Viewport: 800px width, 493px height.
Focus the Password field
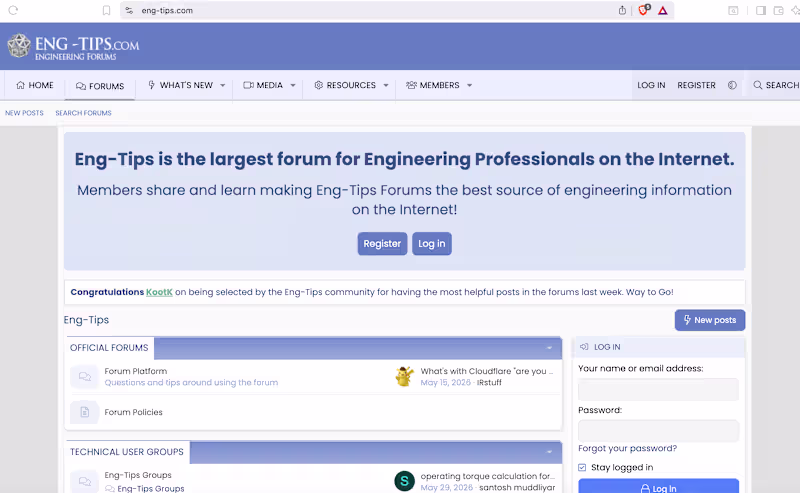(658, 431)
